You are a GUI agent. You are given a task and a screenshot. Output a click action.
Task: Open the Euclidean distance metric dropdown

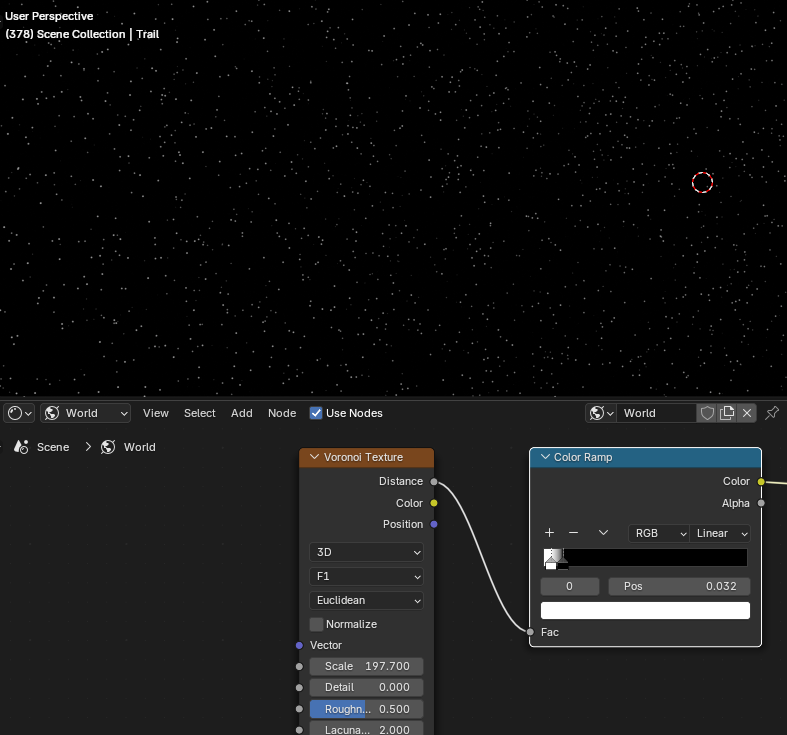click(366, 600)
